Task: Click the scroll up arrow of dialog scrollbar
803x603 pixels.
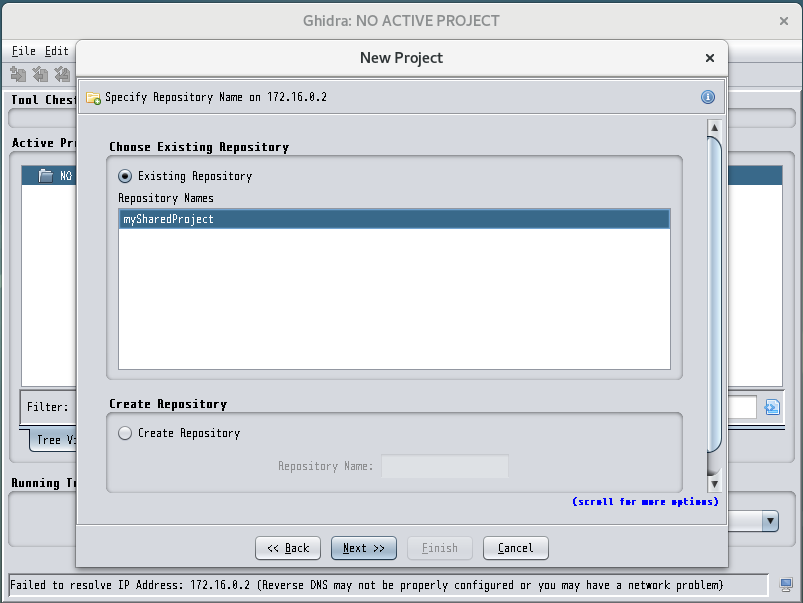Action: (714, 127)
